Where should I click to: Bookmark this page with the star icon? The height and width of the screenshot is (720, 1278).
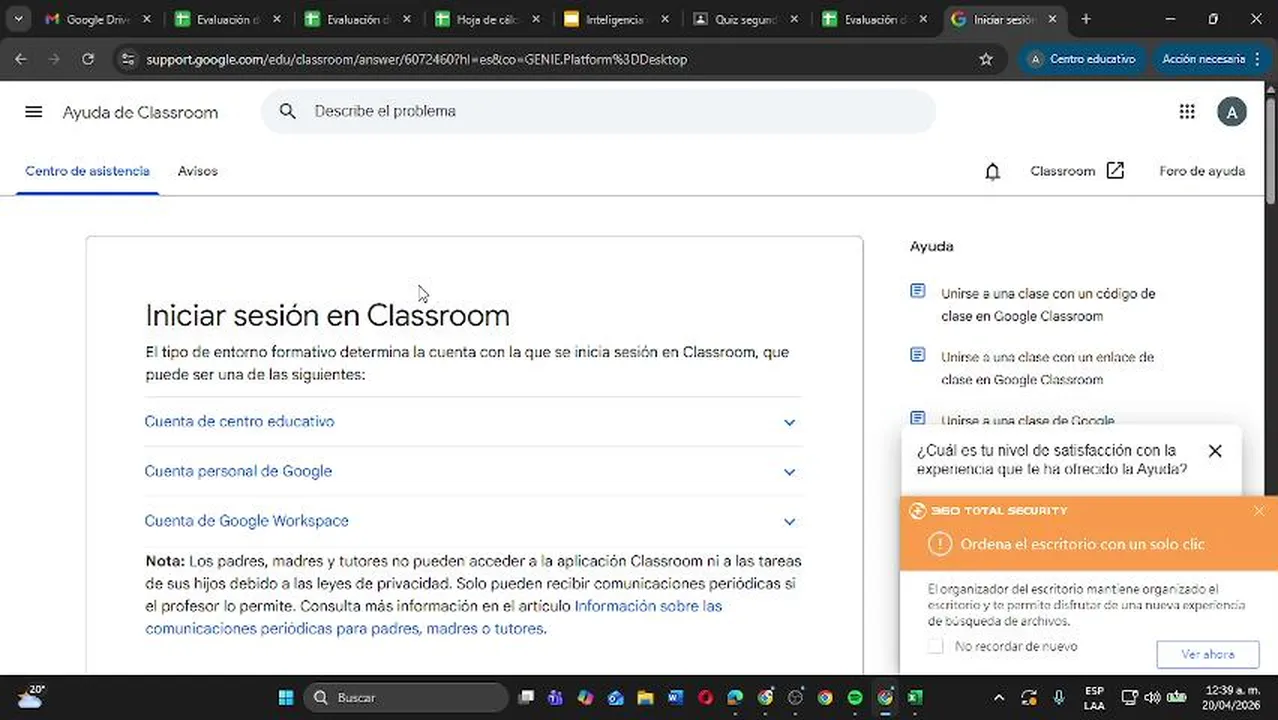pyautogui.click(x=986, y=59)
